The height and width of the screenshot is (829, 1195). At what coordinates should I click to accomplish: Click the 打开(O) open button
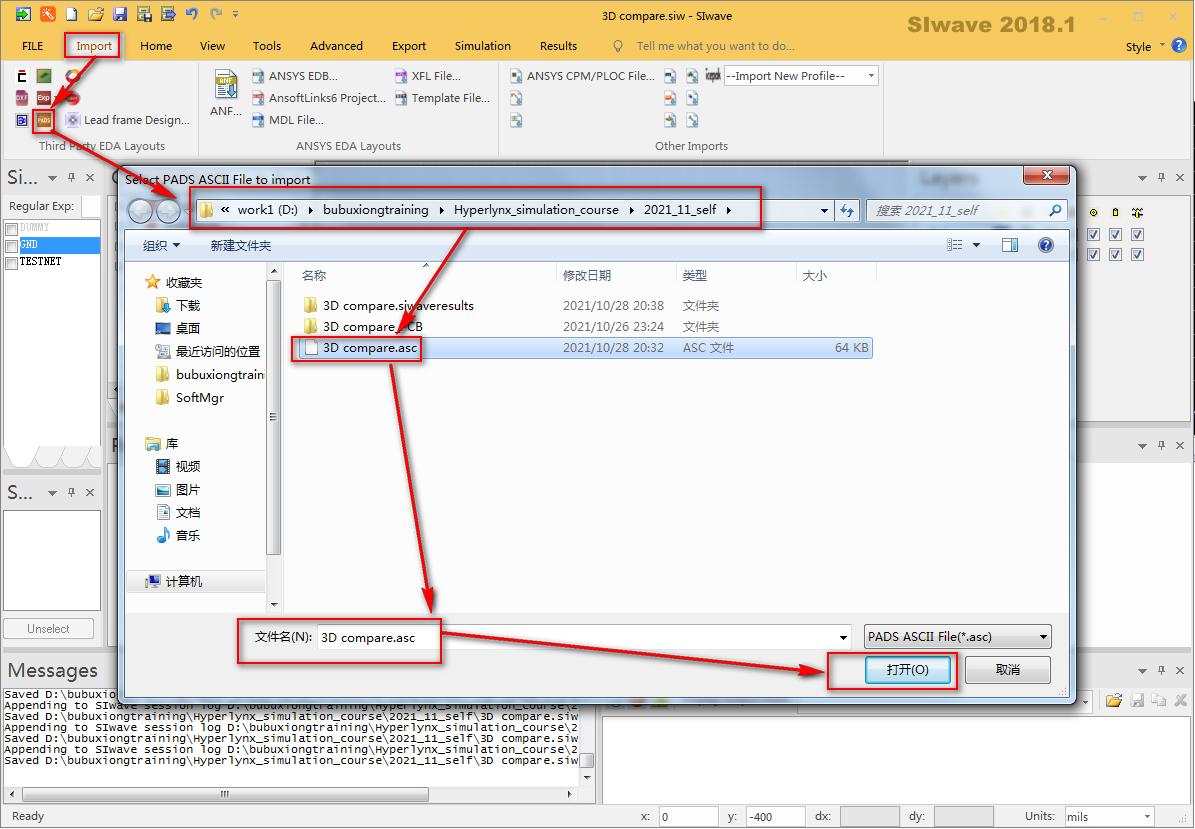pyautogui.click(x=908, y=670)
